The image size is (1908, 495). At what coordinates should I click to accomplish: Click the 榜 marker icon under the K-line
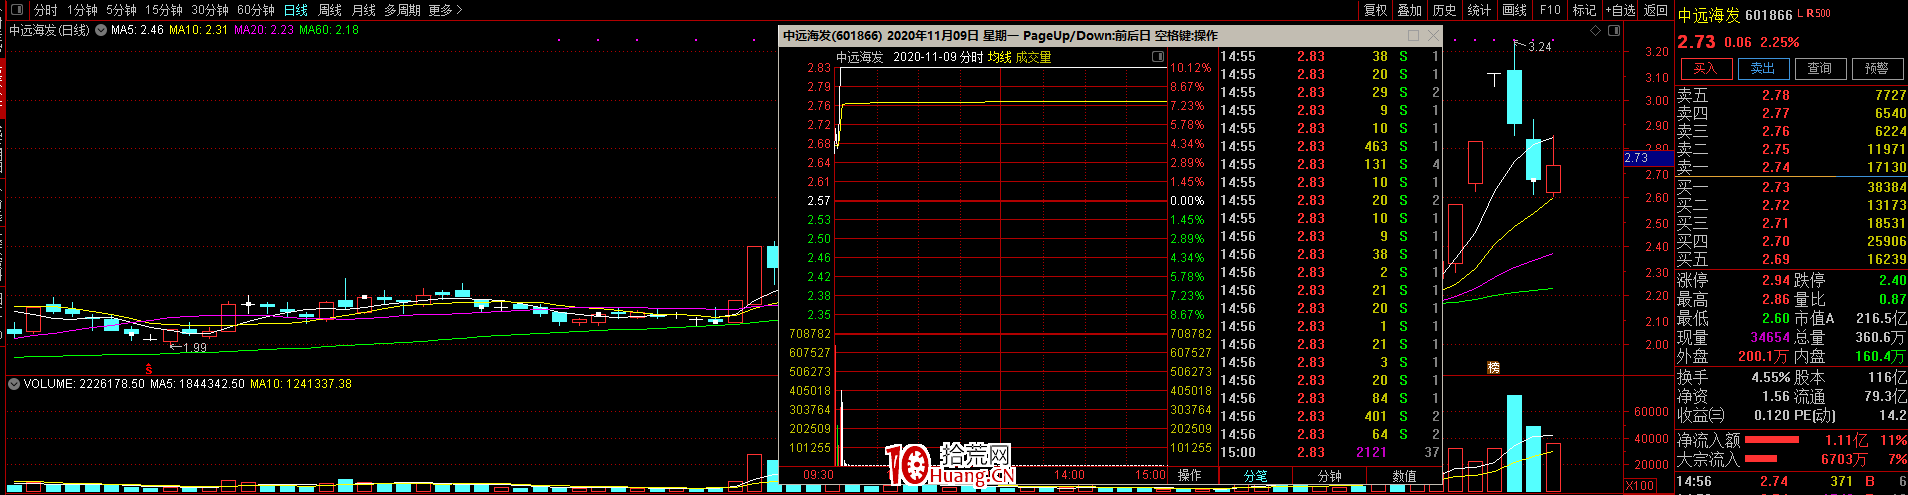(1493, 368)
